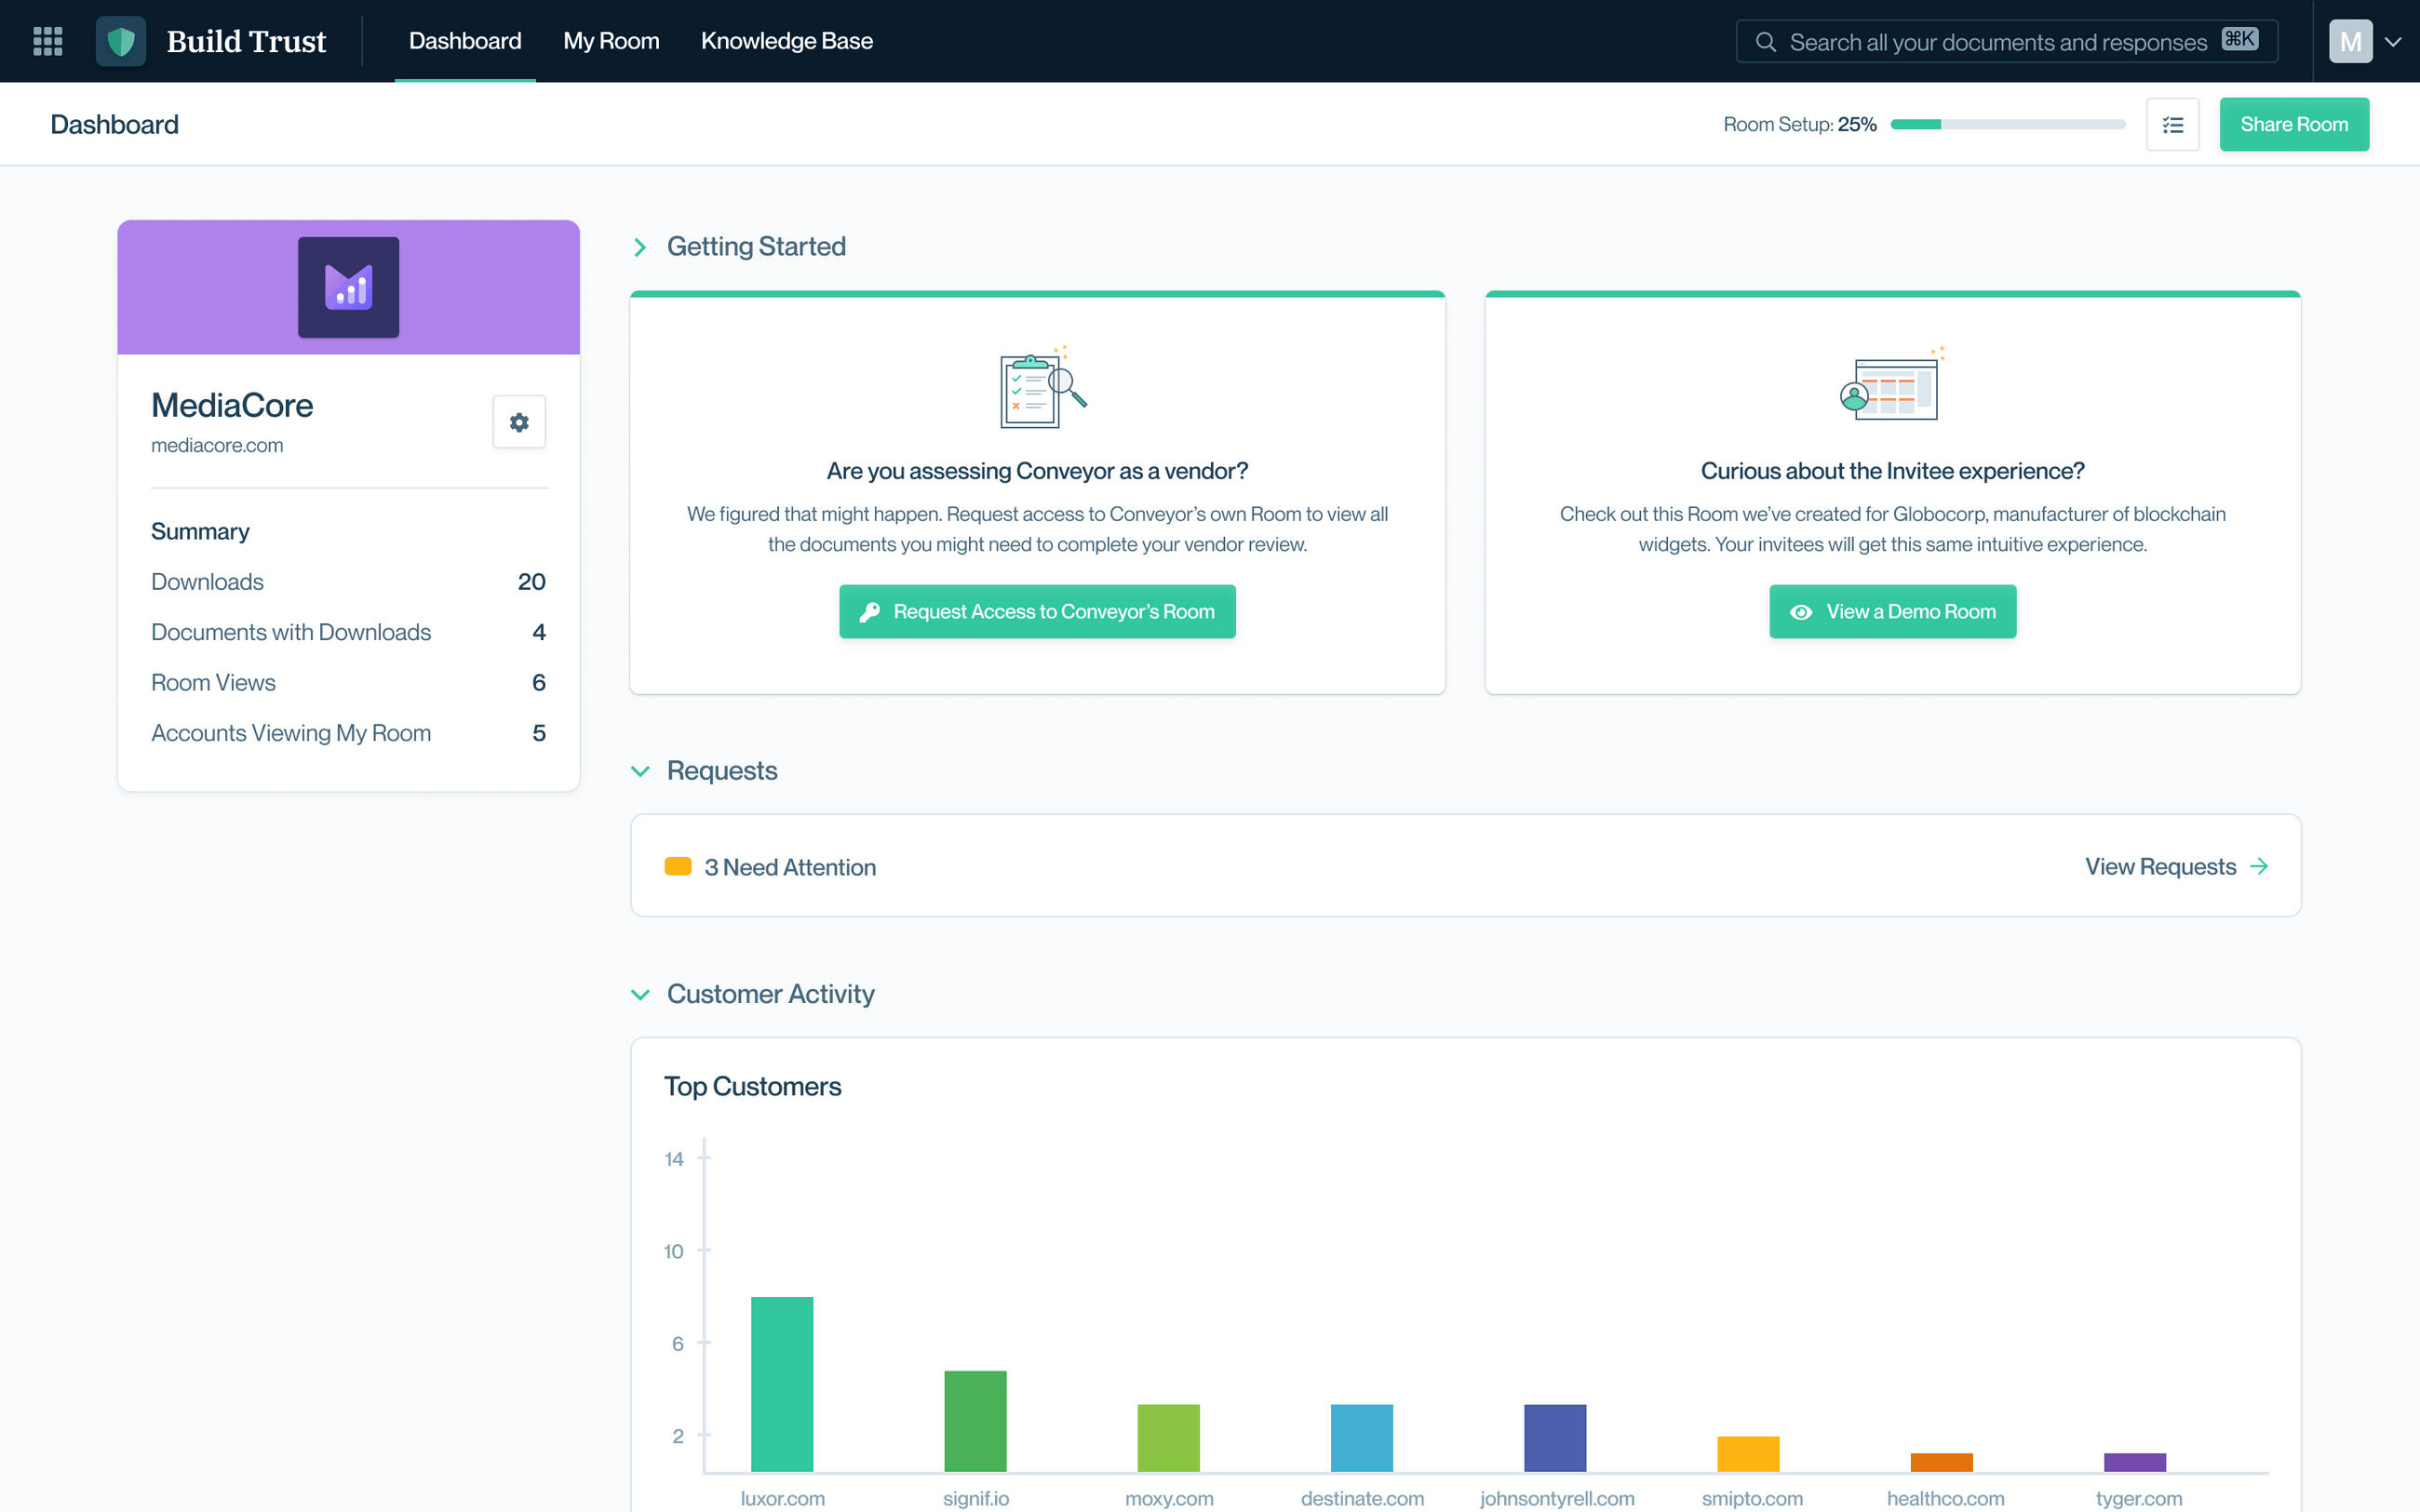This screenshot has height=1512, width=2420.
Task: Open the room setup checklist icon
Action: (2172, 125)
